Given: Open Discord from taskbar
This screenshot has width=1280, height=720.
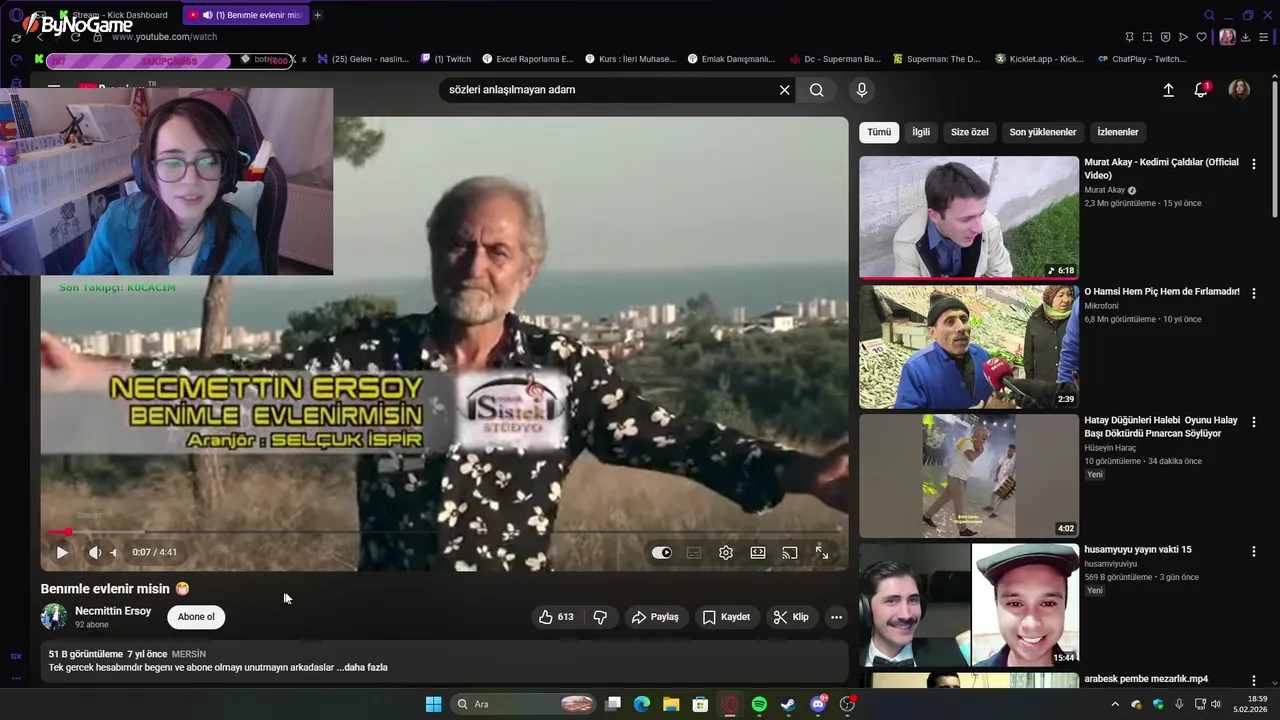Looking at the screenshot, I should click(x=818, y=704).
